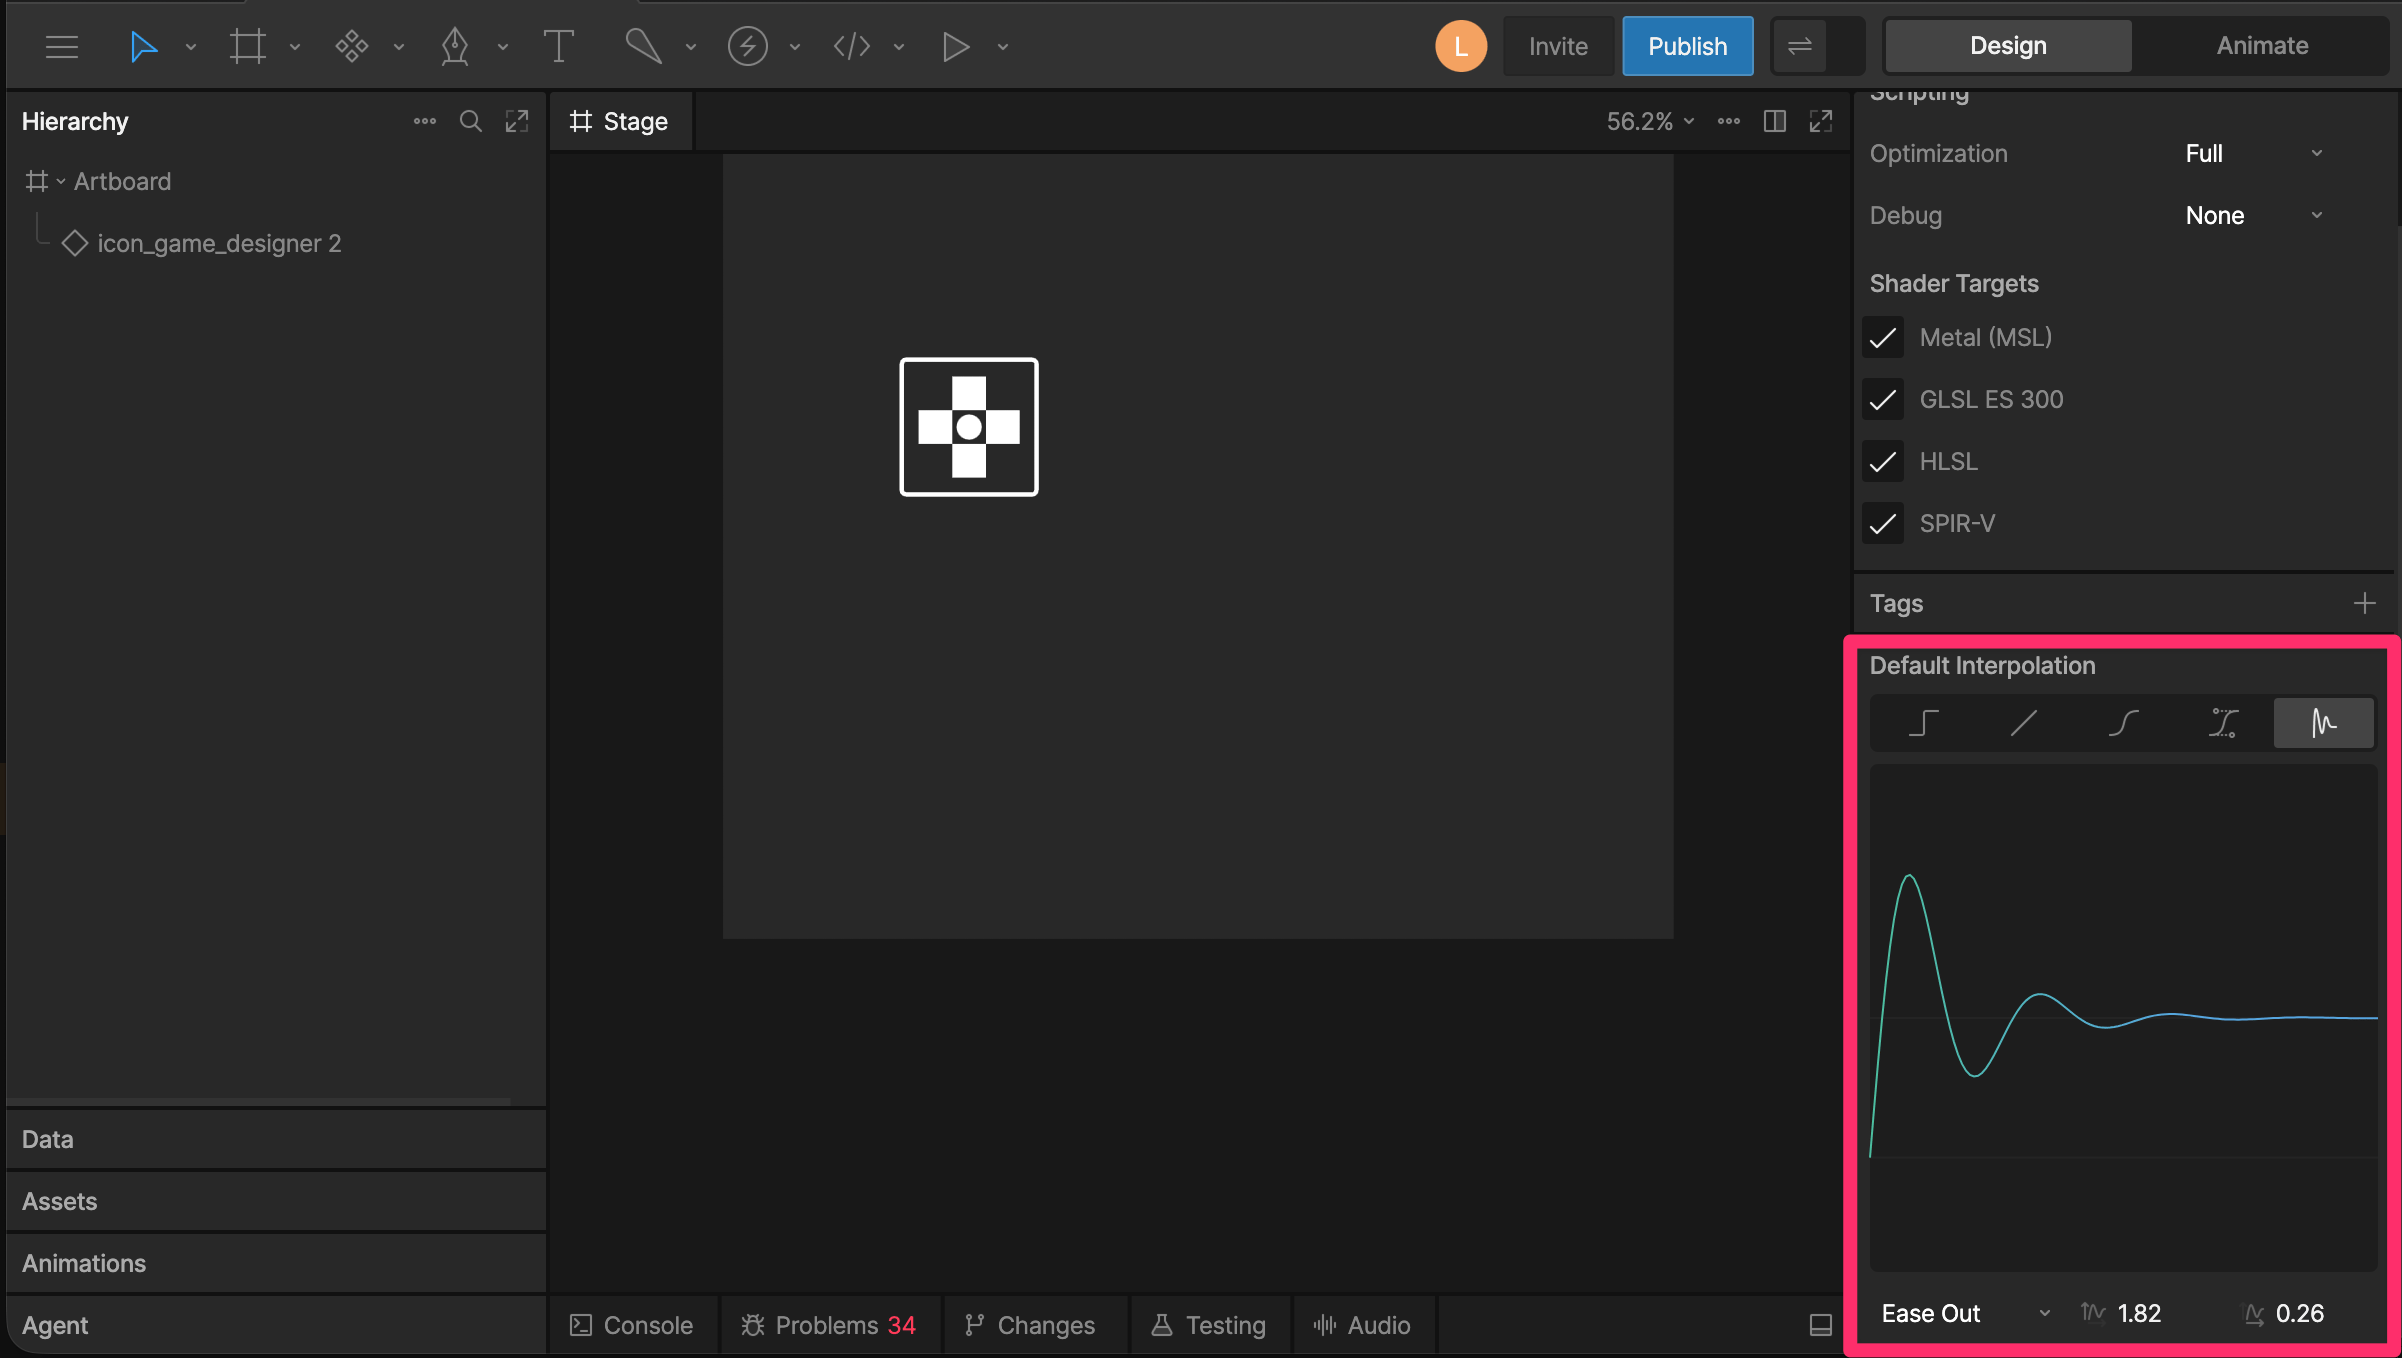Select Linear interpolation type
Screen dimensions: 2402x1358
[2023, 722]
